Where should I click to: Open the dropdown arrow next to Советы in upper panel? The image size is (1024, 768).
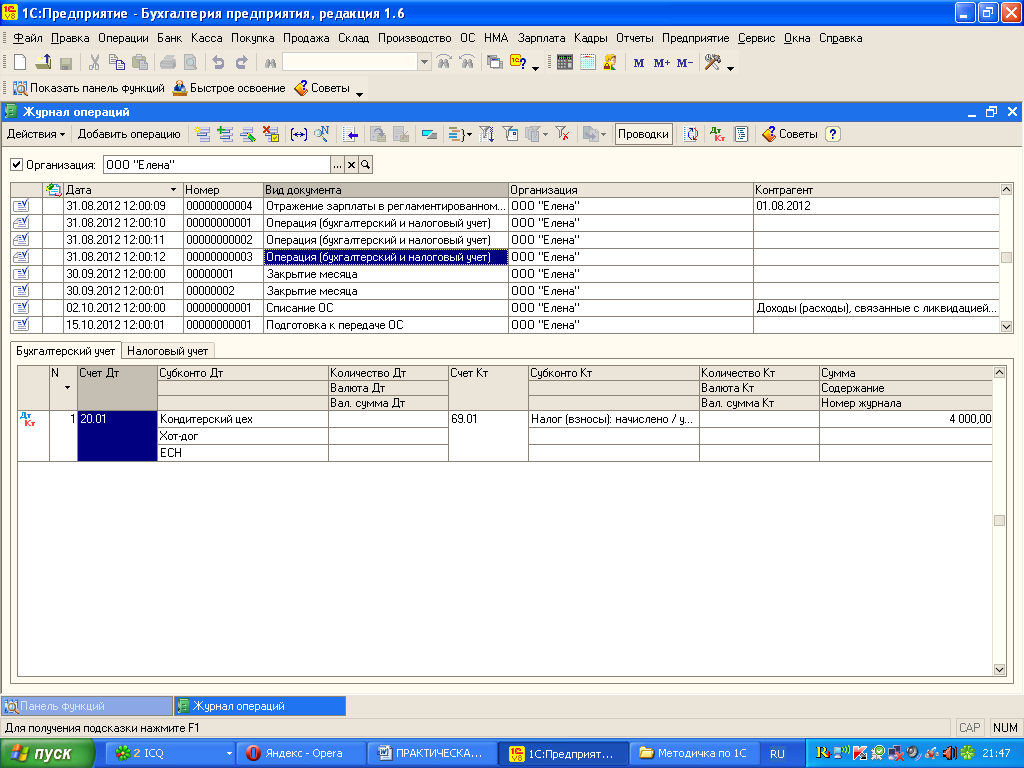[359, 93]
